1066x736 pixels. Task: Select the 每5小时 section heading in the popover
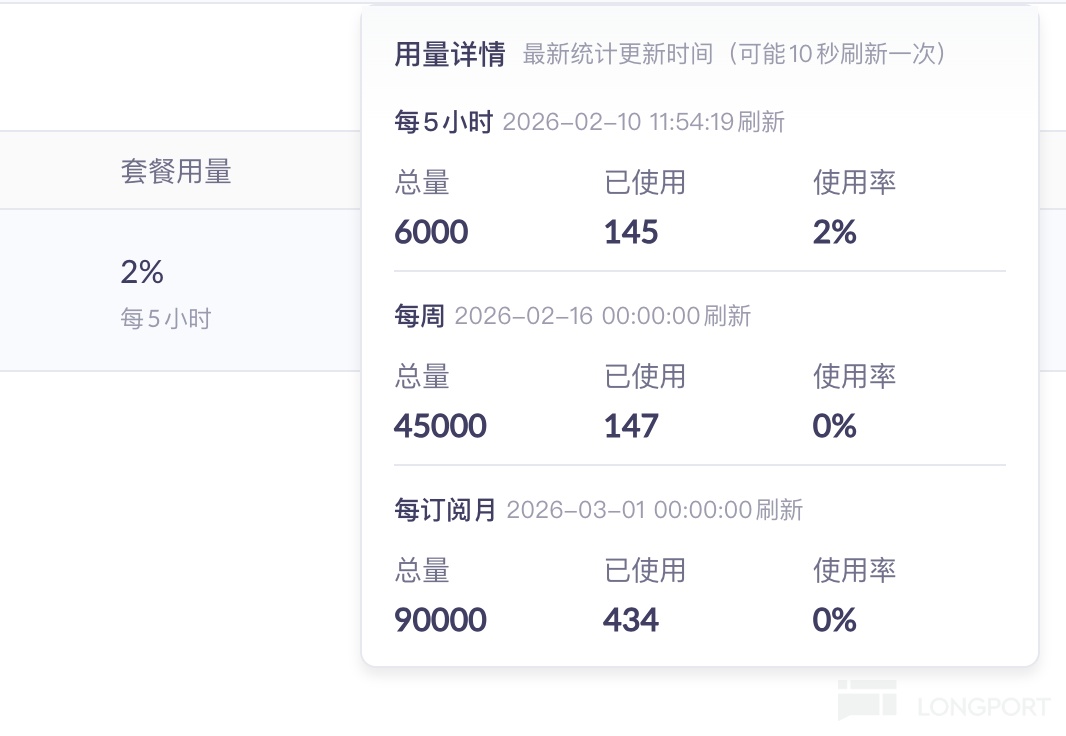[x=444, y=123]
